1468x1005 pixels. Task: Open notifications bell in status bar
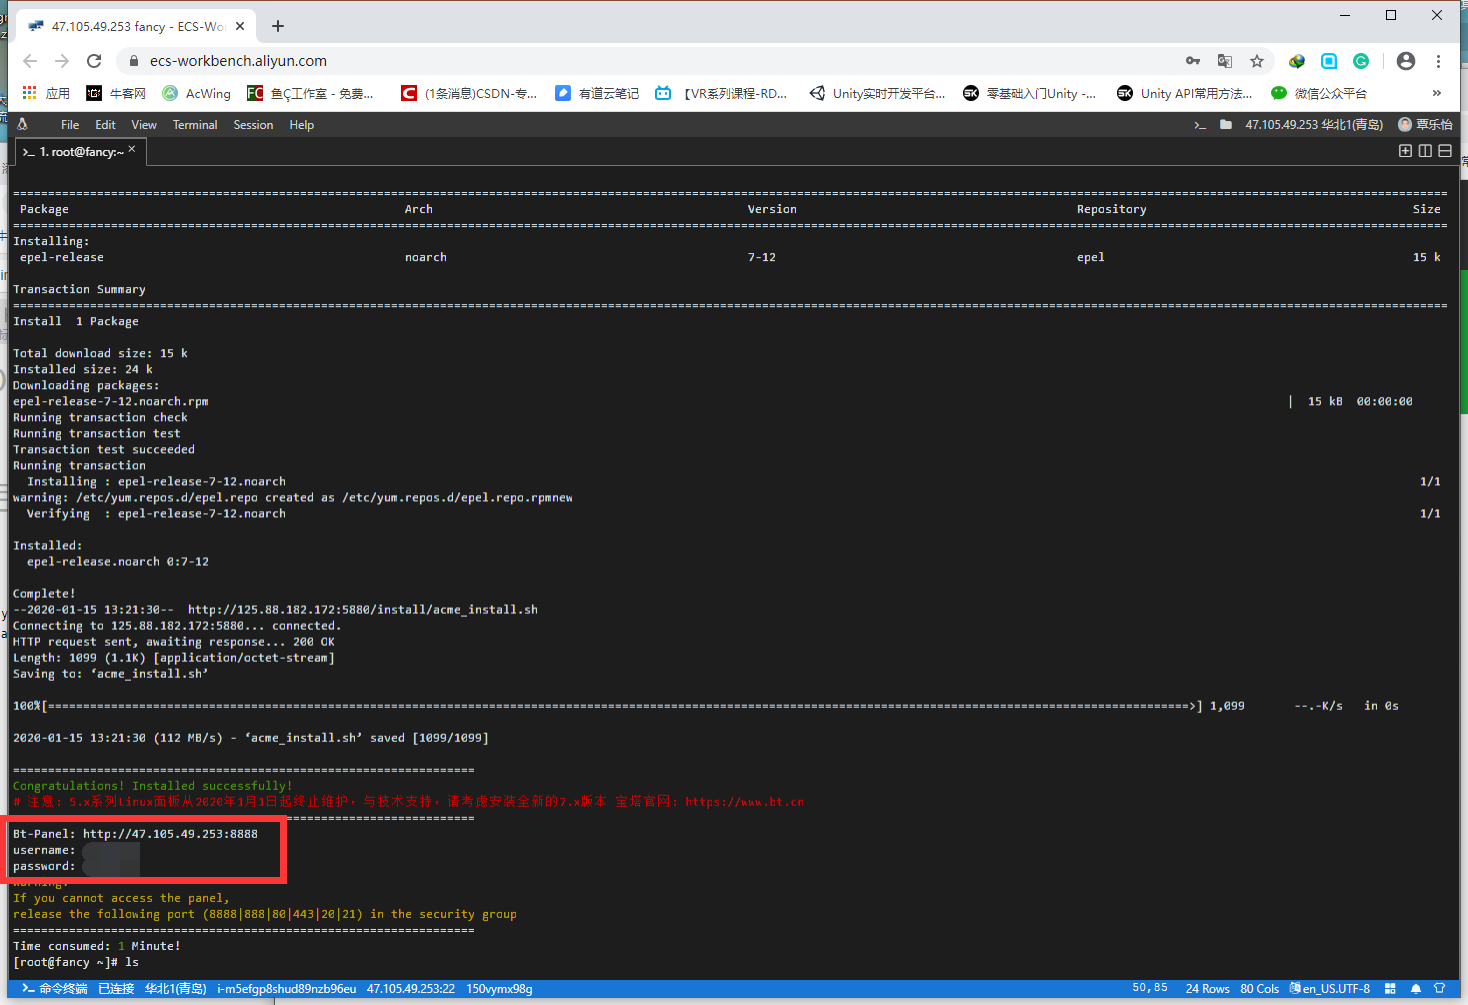[1416, 989]
